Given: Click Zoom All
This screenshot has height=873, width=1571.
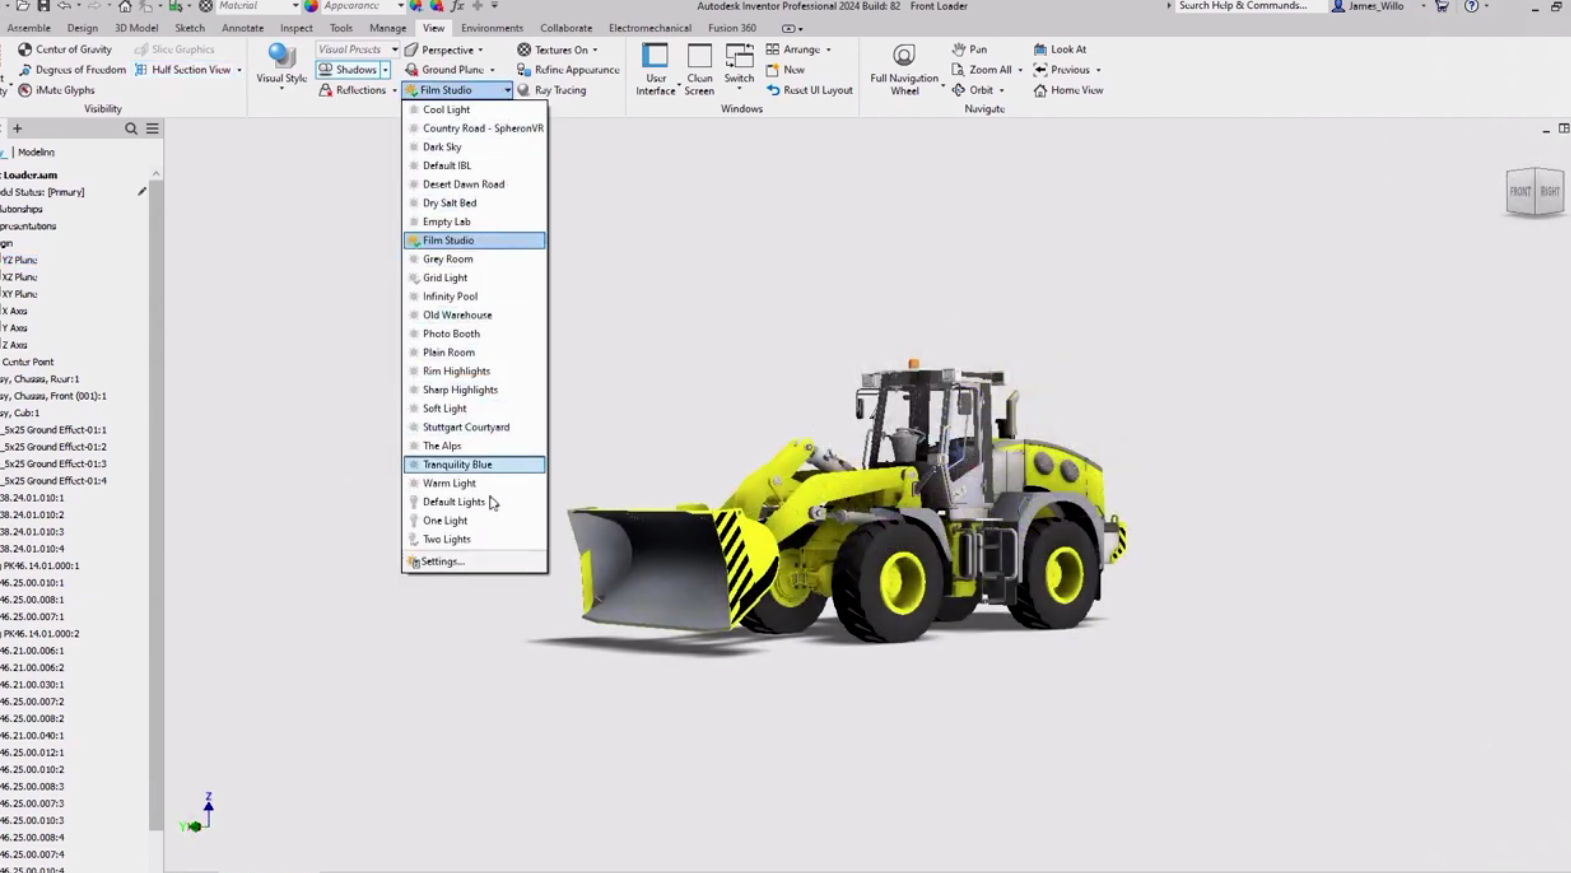Looking at the screenshot, I should click(982, 70).
